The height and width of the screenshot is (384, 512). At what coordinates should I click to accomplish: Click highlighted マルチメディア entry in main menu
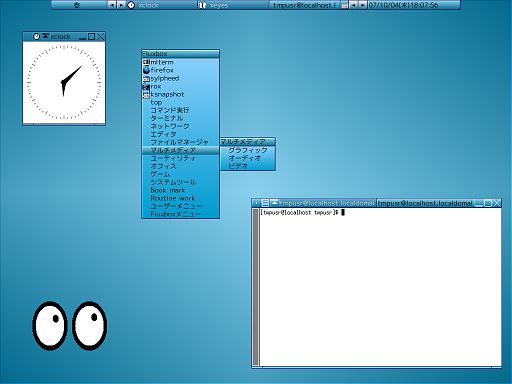point(180,150)
